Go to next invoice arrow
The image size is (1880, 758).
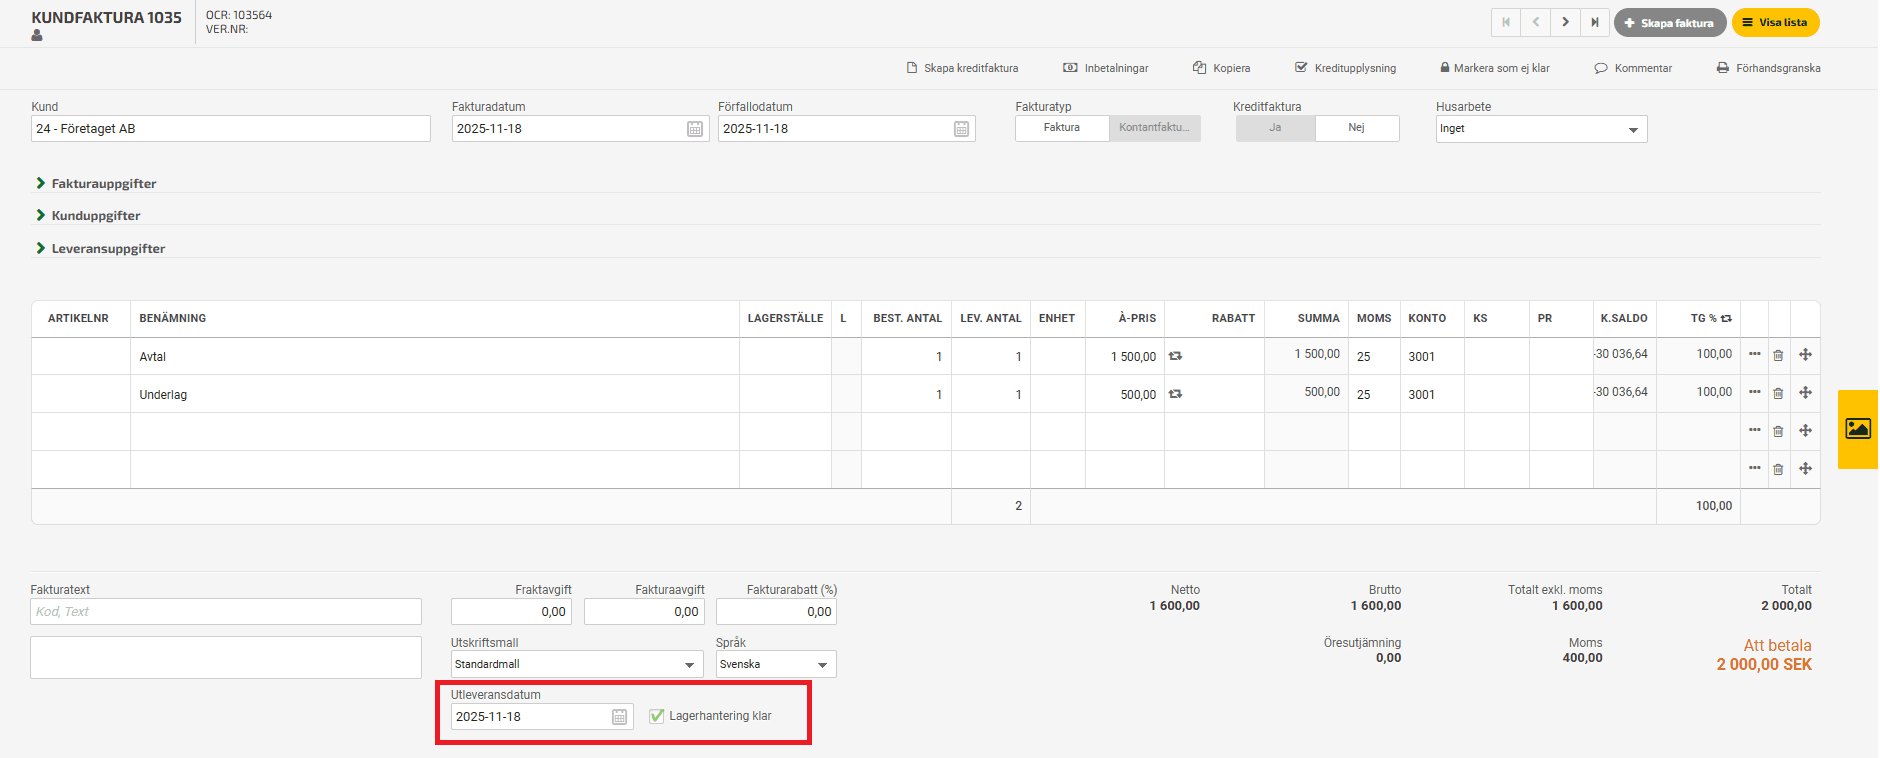(1565, 22)
